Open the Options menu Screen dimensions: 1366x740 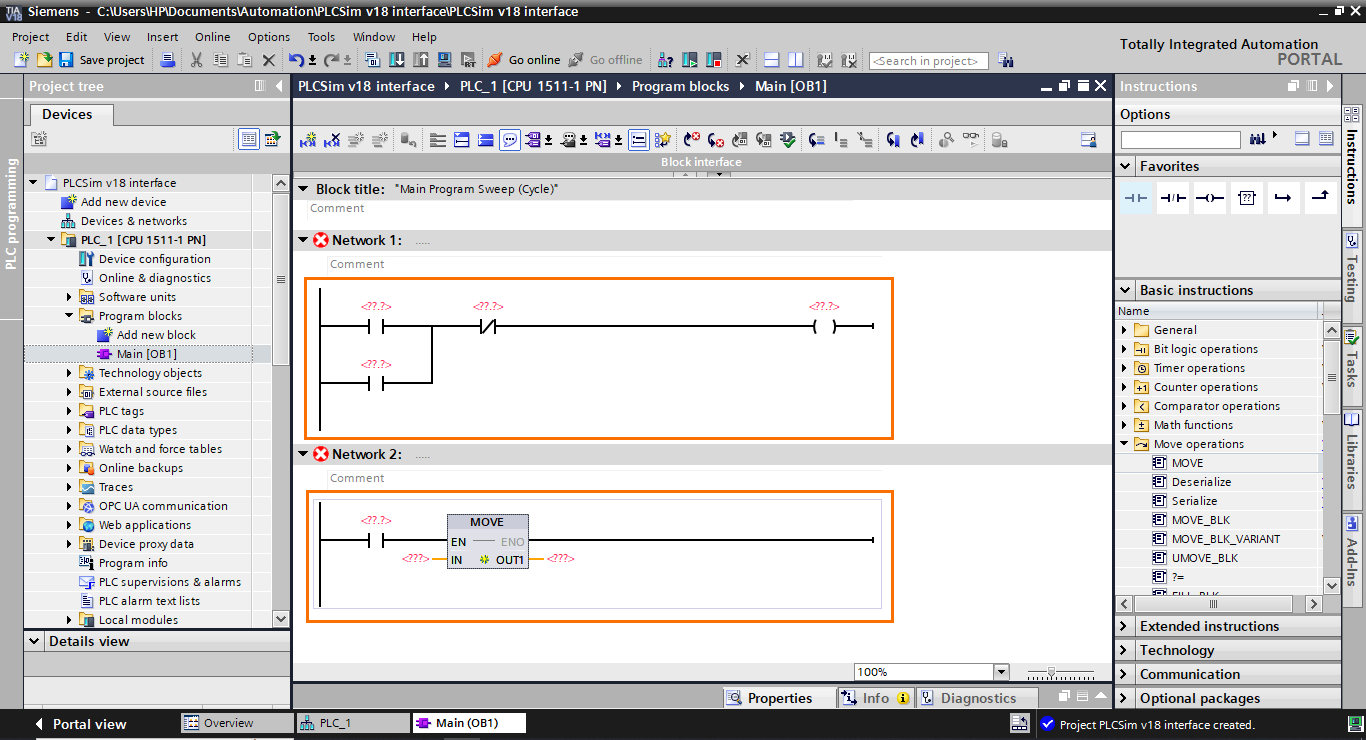pyautogui.click(x=269, y=37)
